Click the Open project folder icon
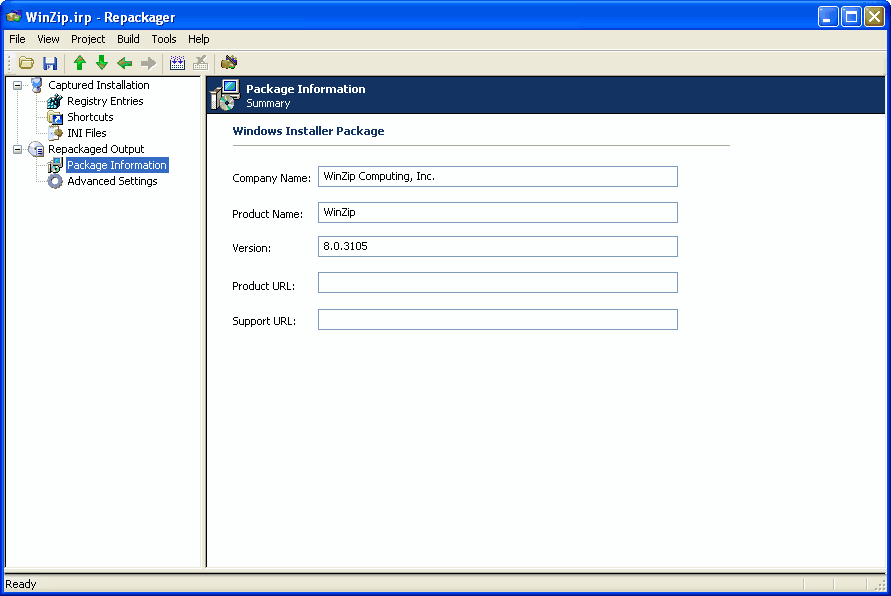 point(27,63)
